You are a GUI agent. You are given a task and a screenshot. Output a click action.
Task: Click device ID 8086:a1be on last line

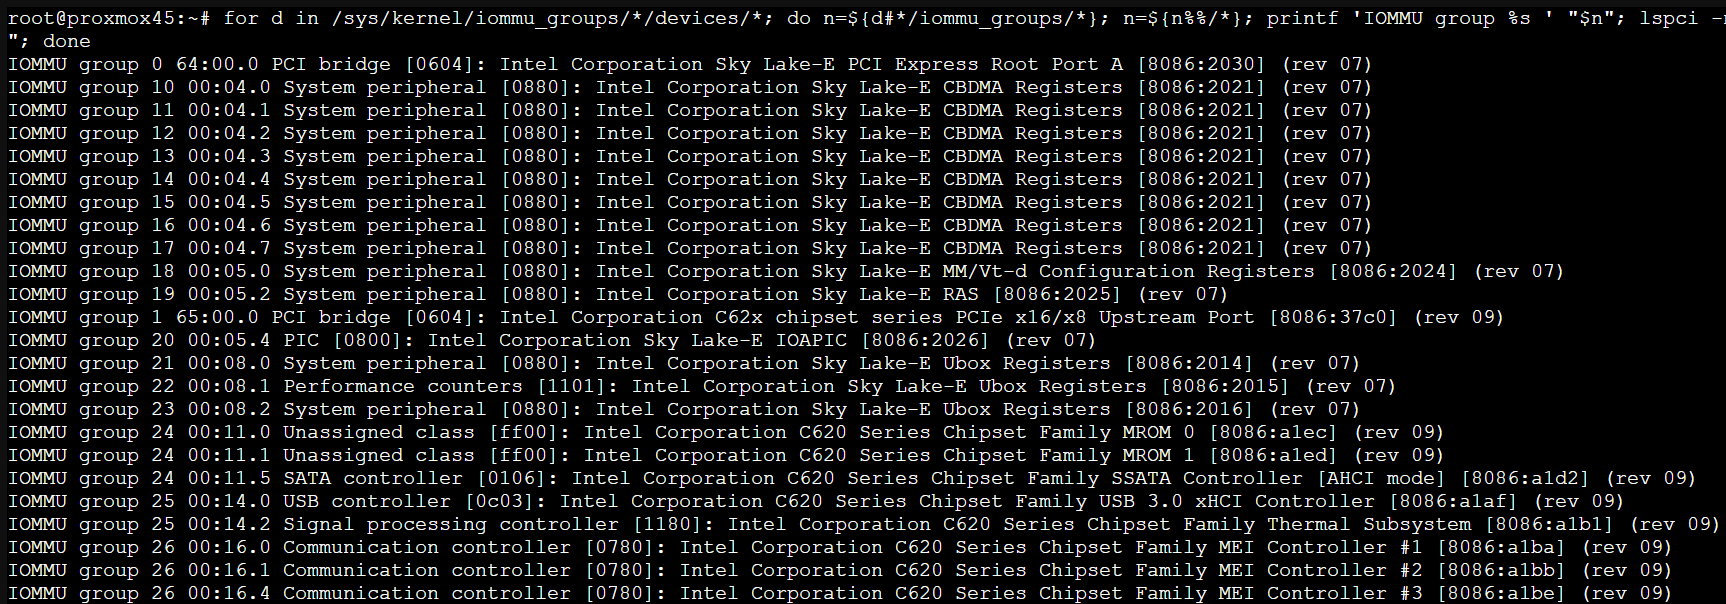(x=1501, y=593)
